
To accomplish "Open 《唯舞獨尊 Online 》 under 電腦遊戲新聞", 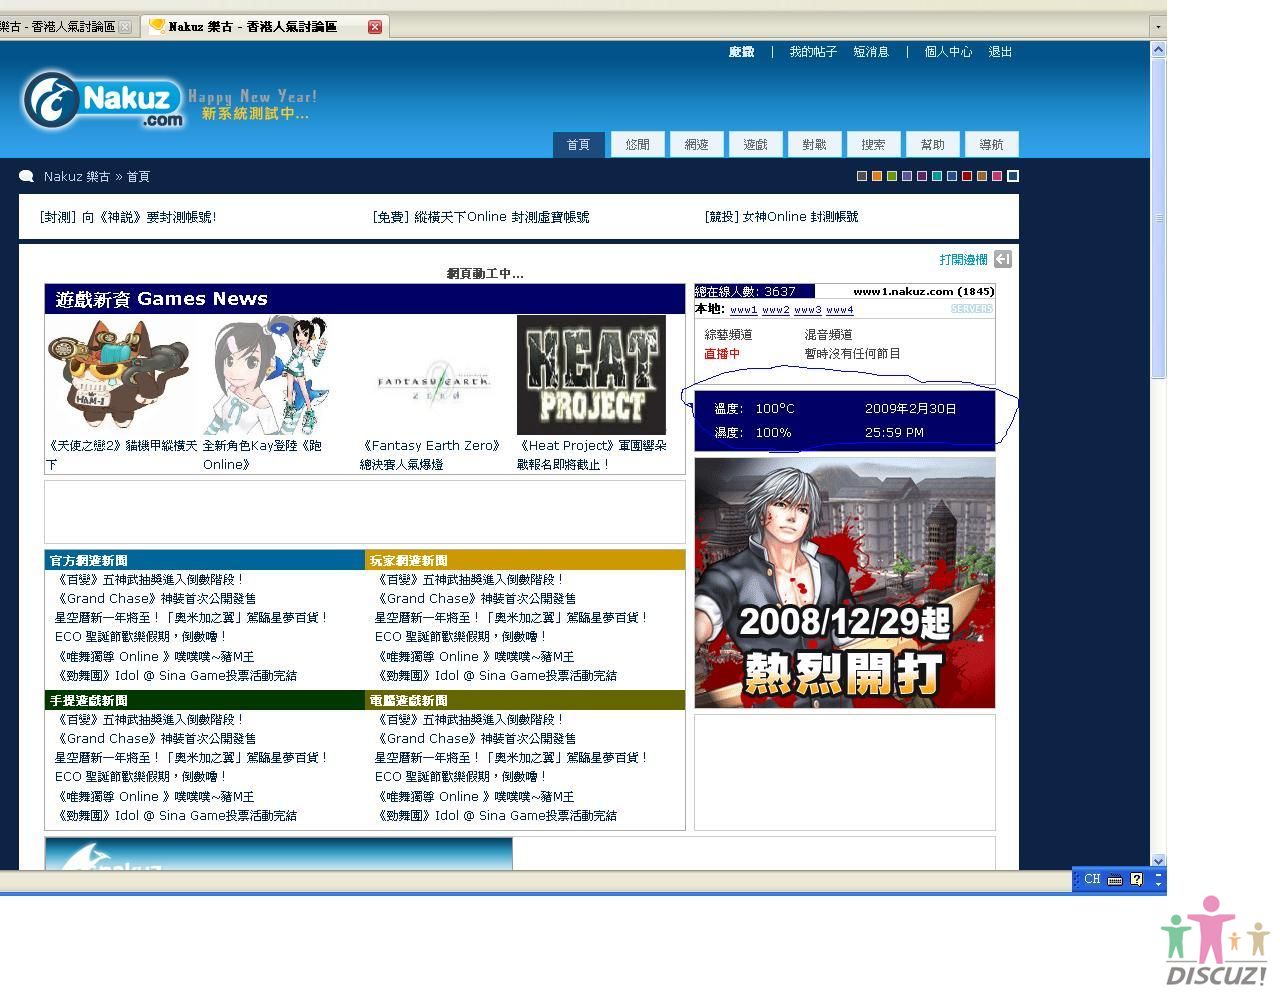I will click(474, 797).
